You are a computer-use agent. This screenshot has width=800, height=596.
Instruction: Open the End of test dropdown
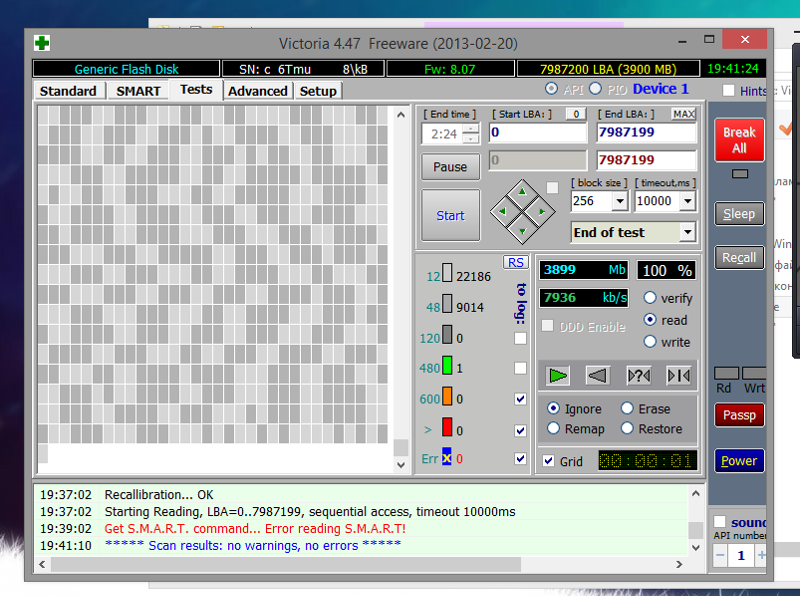tap(686, 232)
